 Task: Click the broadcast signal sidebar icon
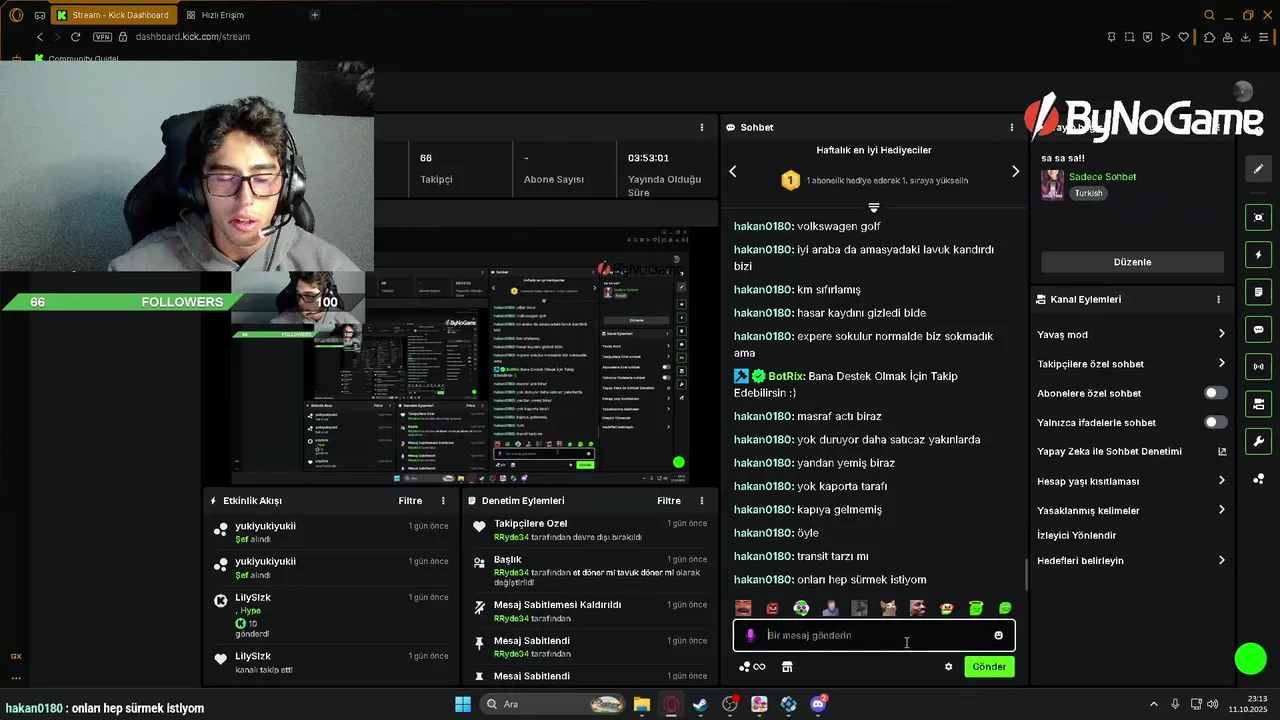pyautogui.click(x=1258, y=367)
